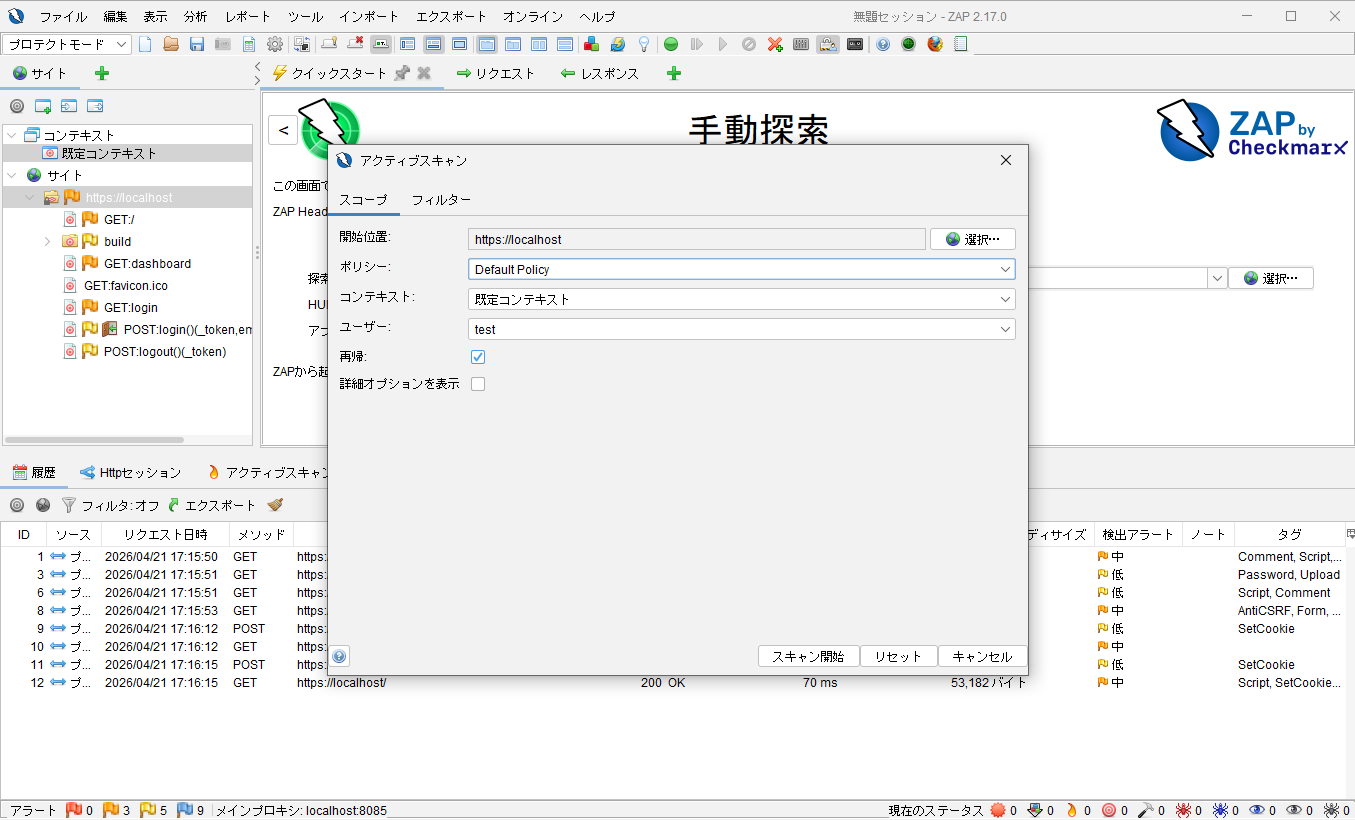Click the funnel filter icon in history
Image resolution: width=1355 pixels, height=820 pixels.
pyautogui.click(x=69, y=505)
